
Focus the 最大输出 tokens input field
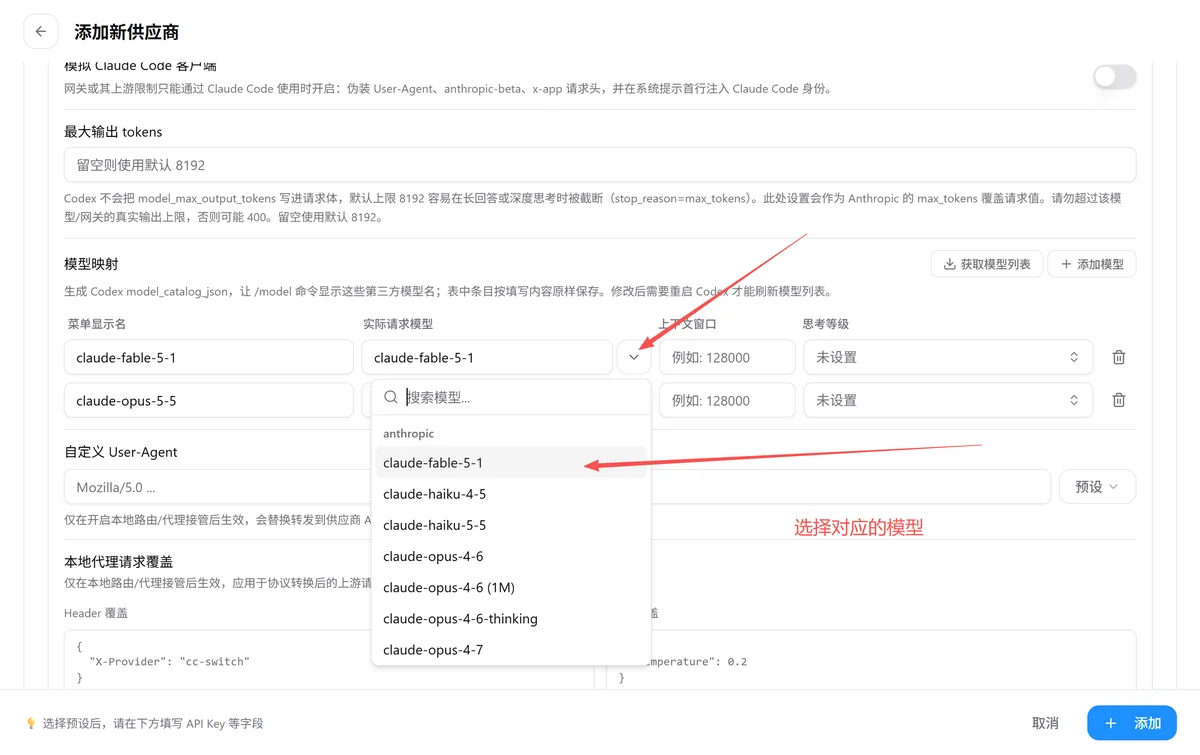[x=600, y=165]
